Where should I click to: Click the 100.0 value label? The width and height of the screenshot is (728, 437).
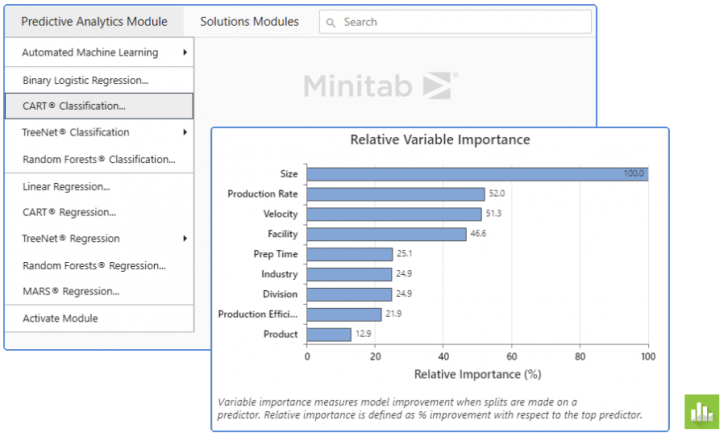(x=633, y=174)
